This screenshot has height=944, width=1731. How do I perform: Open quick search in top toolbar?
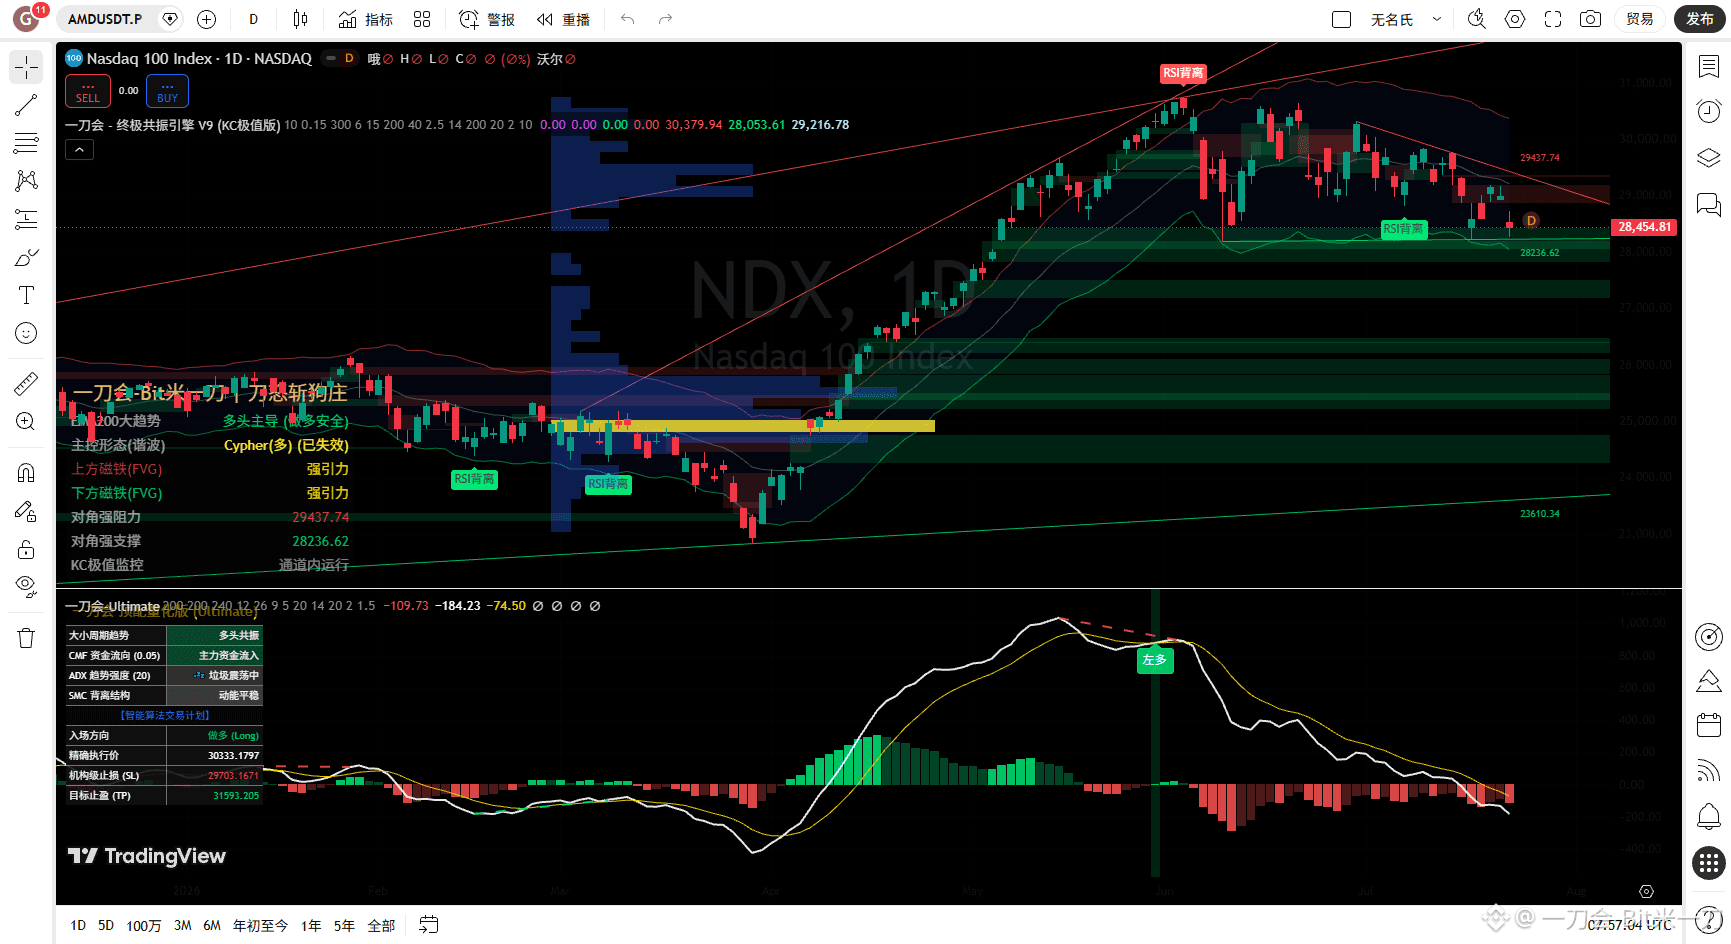[x=1477, y=19]
